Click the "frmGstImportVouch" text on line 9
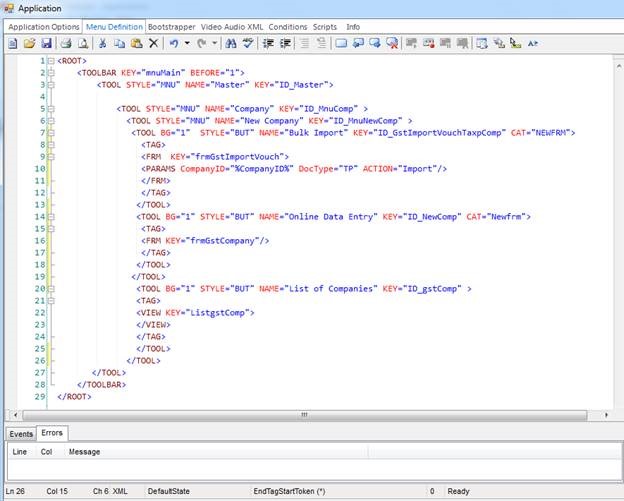 click(237, 157)
